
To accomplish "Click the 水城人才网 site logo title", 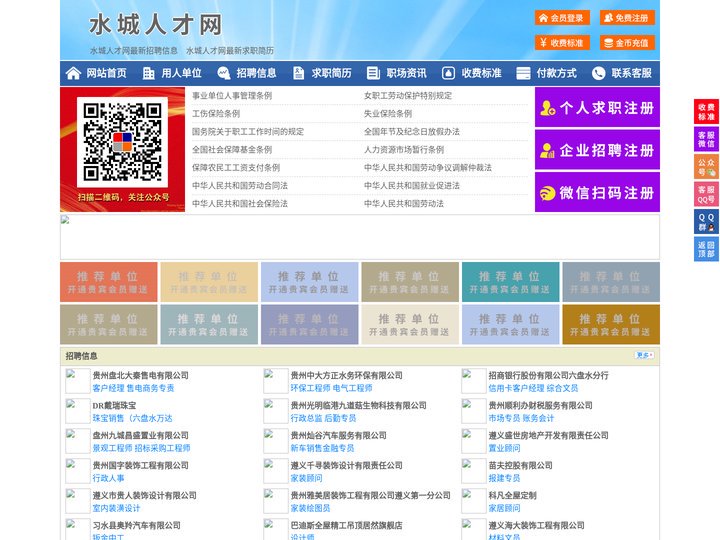I will click(156, 25).
